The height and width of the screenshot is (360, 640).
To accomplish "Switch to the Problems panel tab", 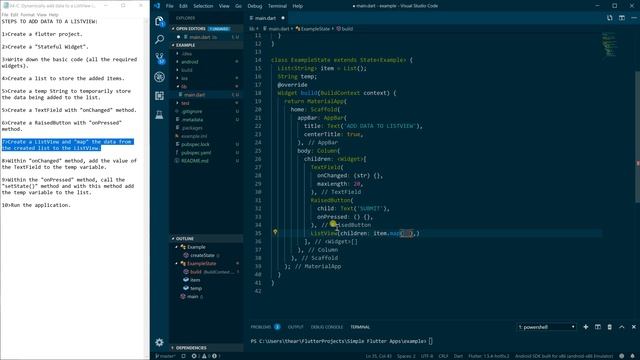I will [265, 327].
